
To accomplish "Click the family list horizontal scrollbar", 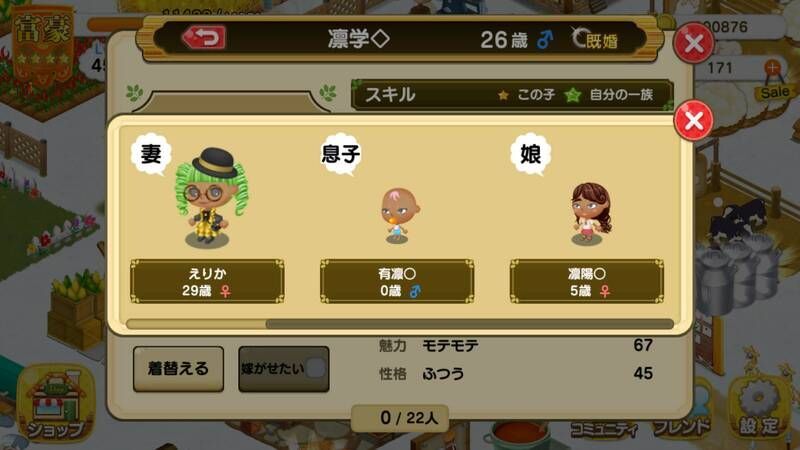I will point(400,324).
